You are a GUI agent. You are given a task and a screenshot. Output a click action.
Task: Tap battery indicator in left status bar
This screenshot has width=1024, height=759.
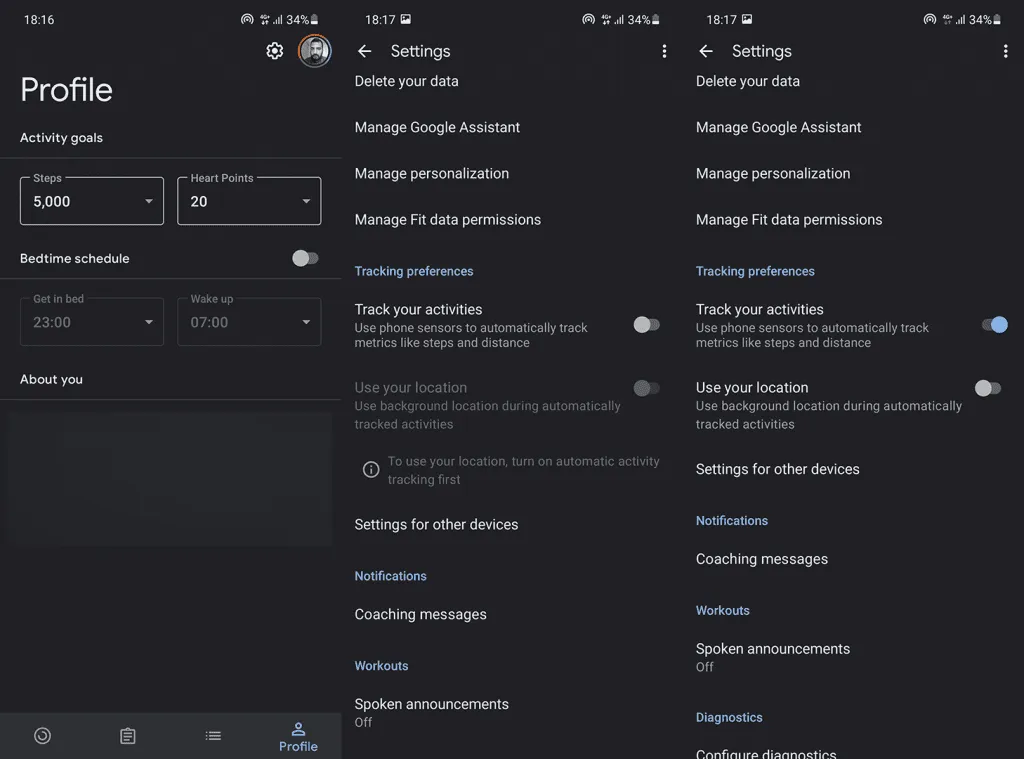click(315, 20)
